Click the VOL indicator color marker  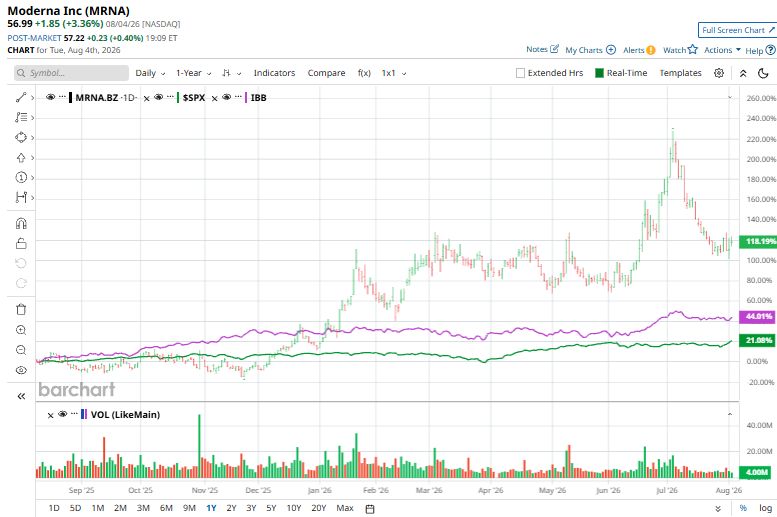pos(84,414)
